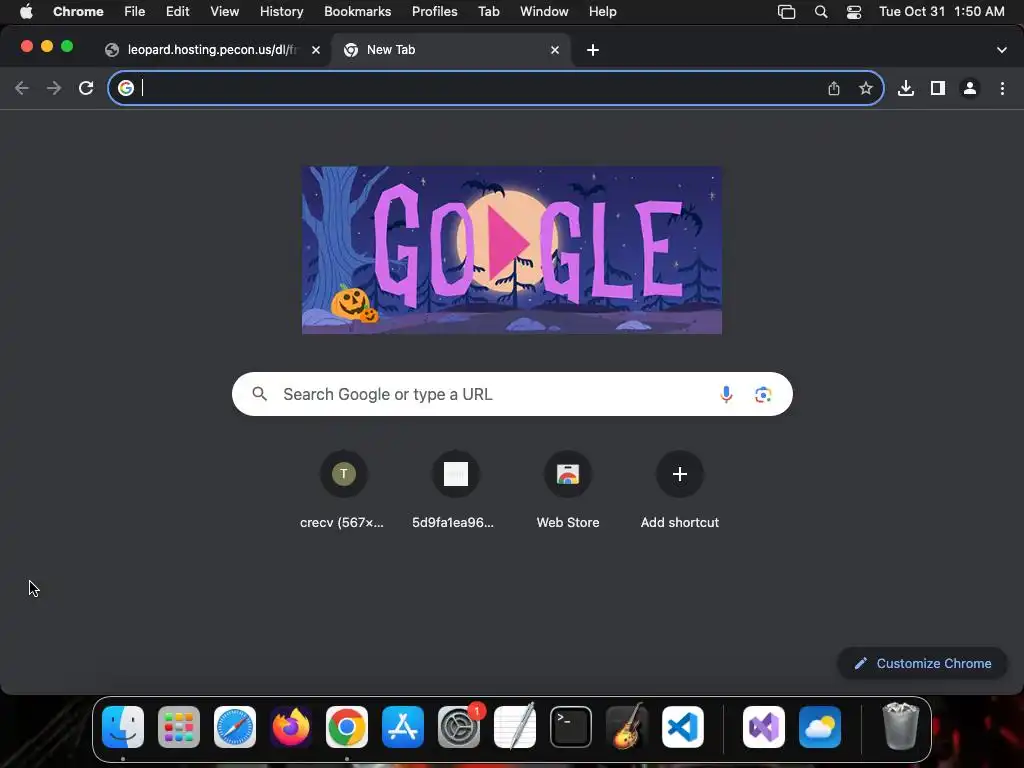Click the date and time in menu bar
Viewport: 1024px width, 768px height.
[942, 12]
